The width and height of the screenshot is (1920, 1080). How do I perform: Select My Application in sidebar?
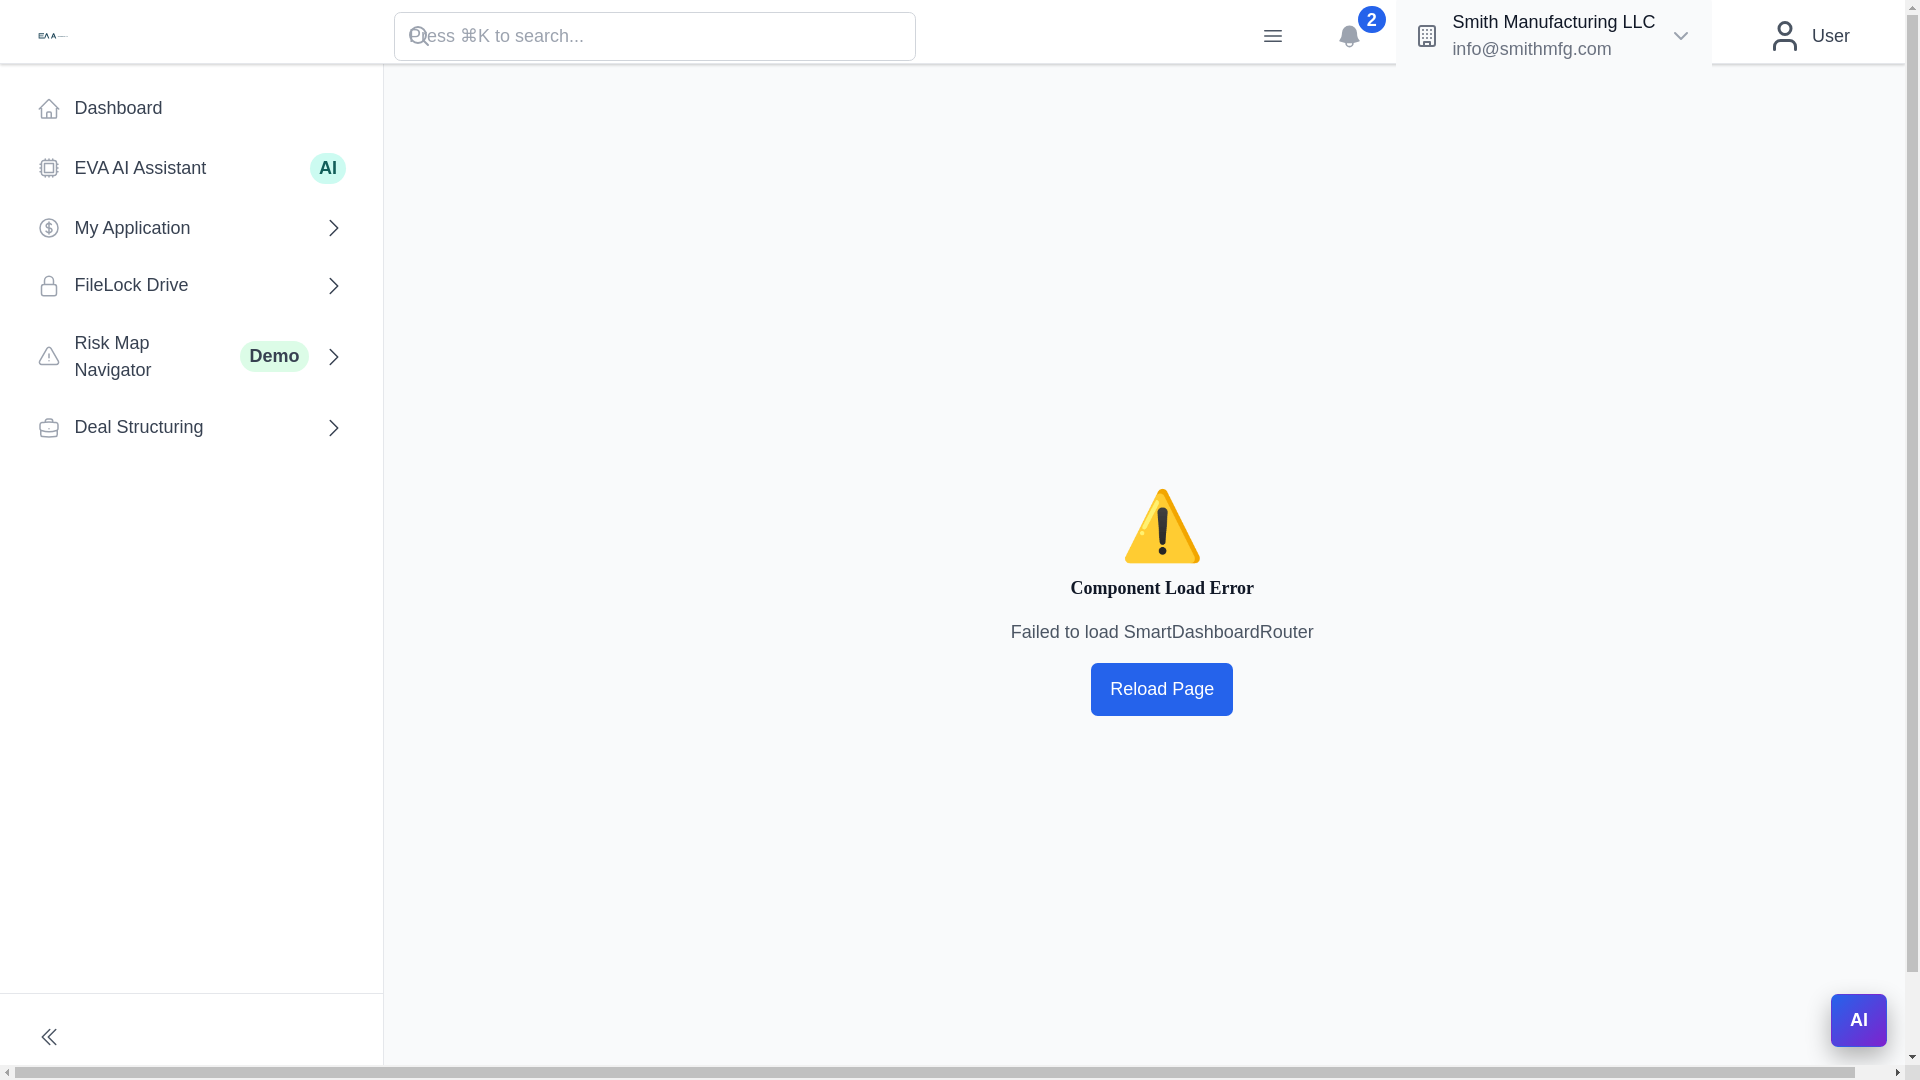191,228
